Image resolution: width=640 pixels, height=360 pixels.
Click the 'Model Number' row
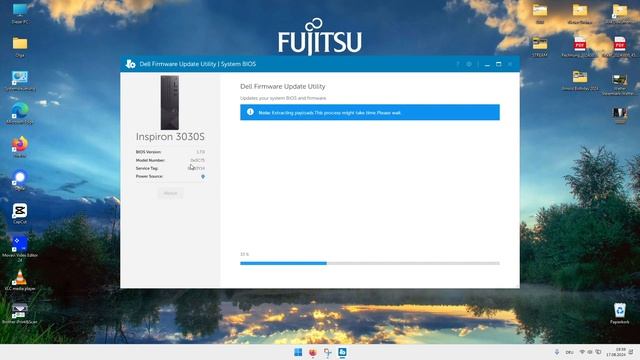[170, 160]
